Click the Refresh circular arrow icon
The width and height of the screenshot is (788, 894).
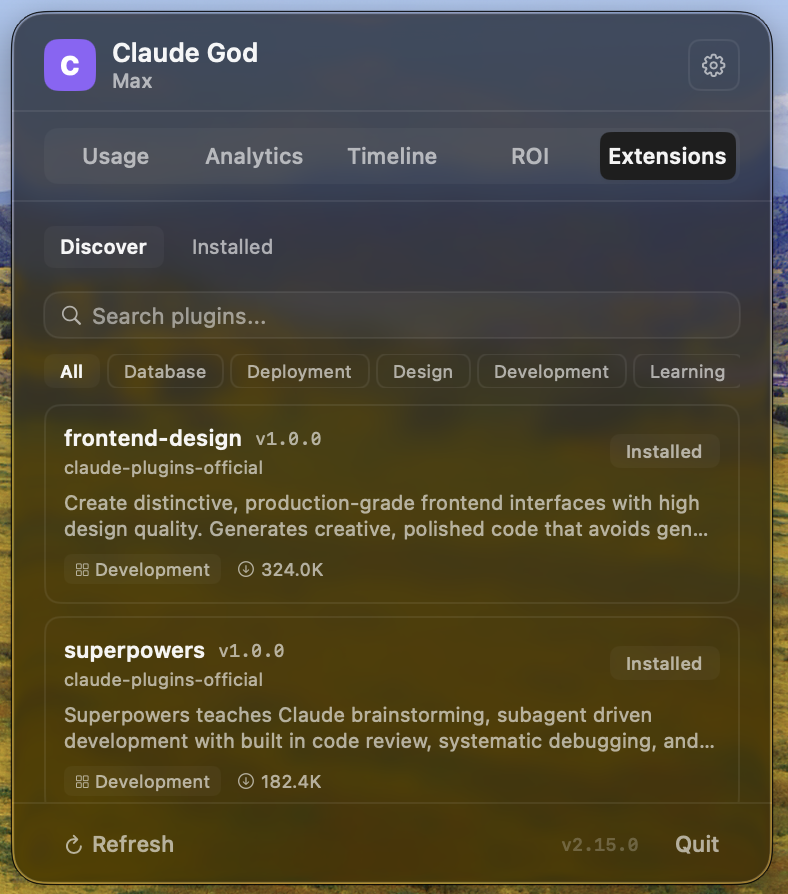coord(71,844)
